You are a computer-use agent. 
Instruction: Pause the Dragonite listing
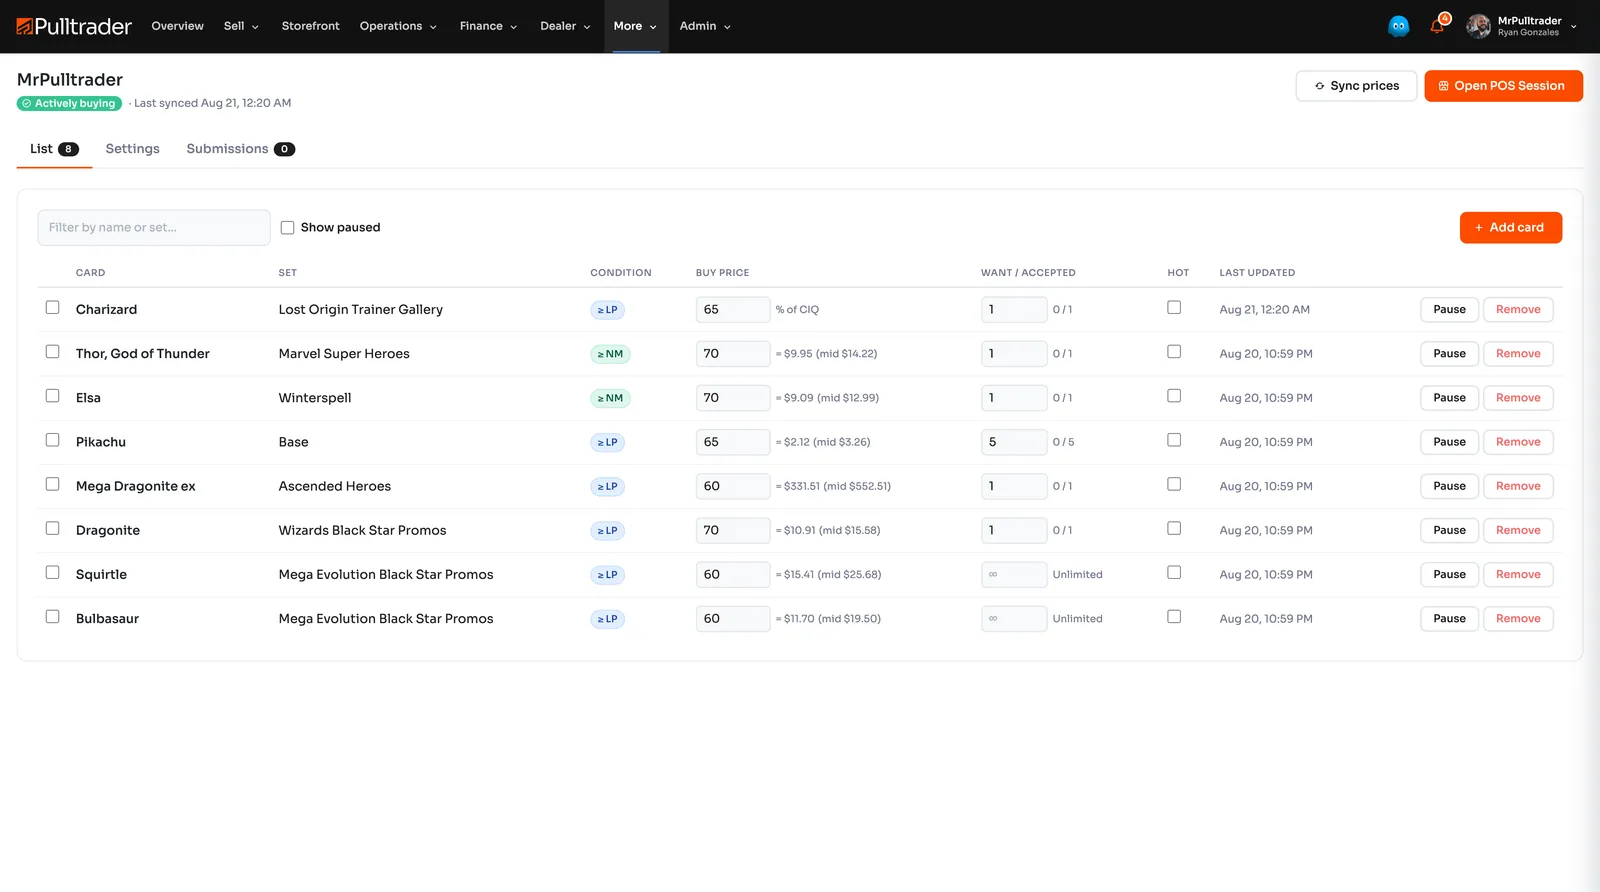[x=1449, y=531]
